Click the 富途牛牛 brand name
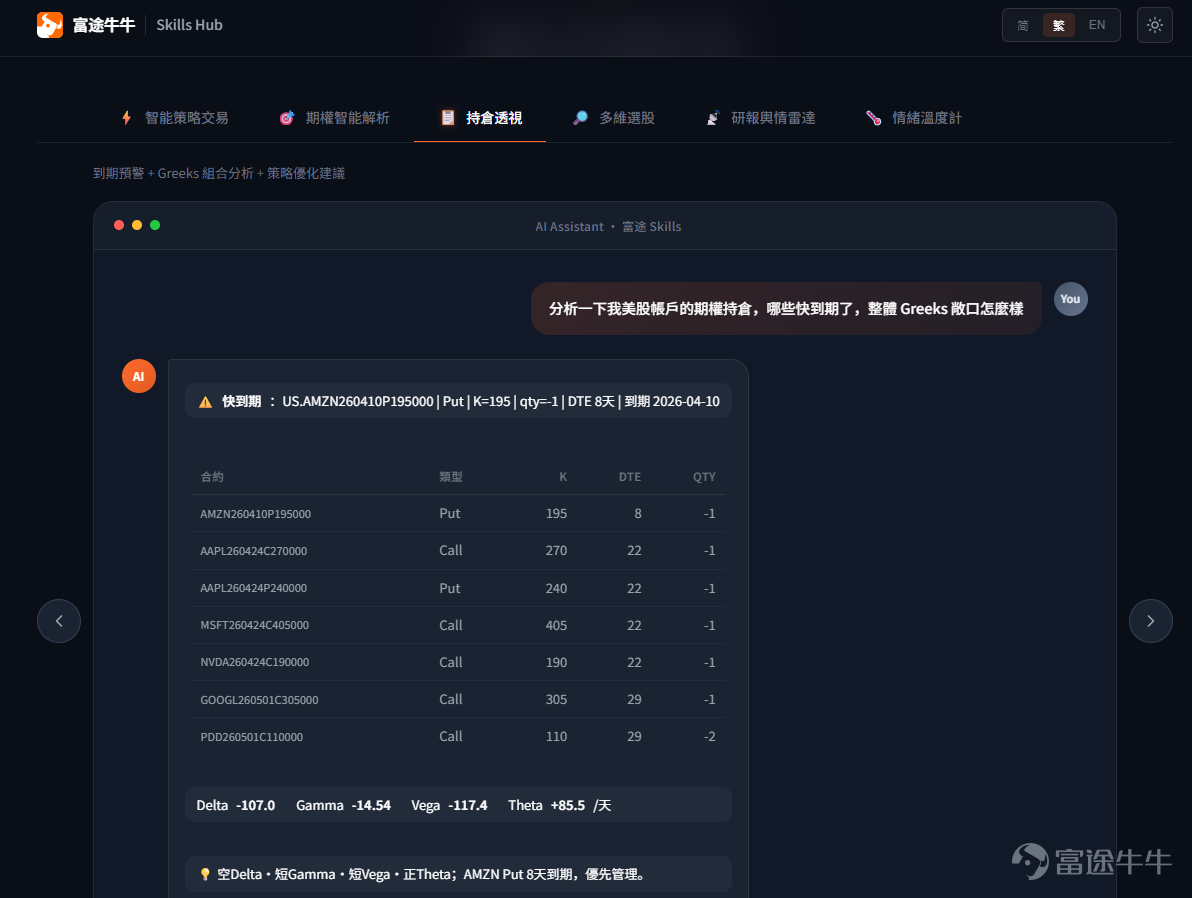This screenshot has width=1192, height=898. pyautogui.click(x=103, y=25)
